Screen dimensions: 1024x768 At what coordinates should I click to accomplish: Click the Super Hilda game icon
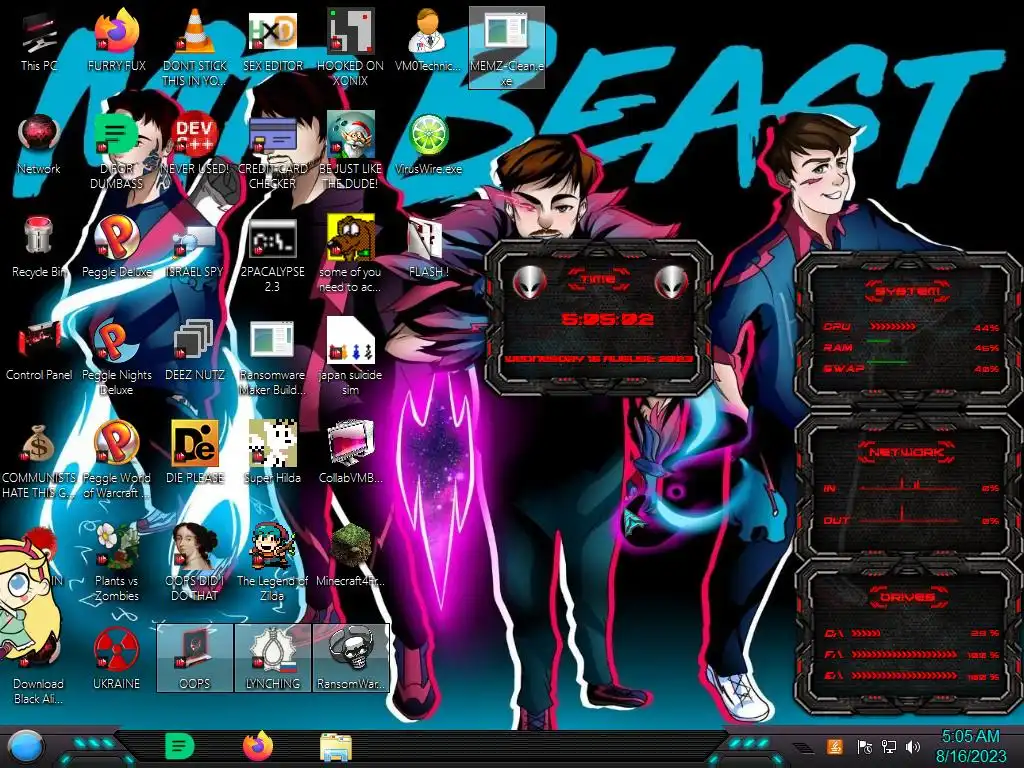272,453
